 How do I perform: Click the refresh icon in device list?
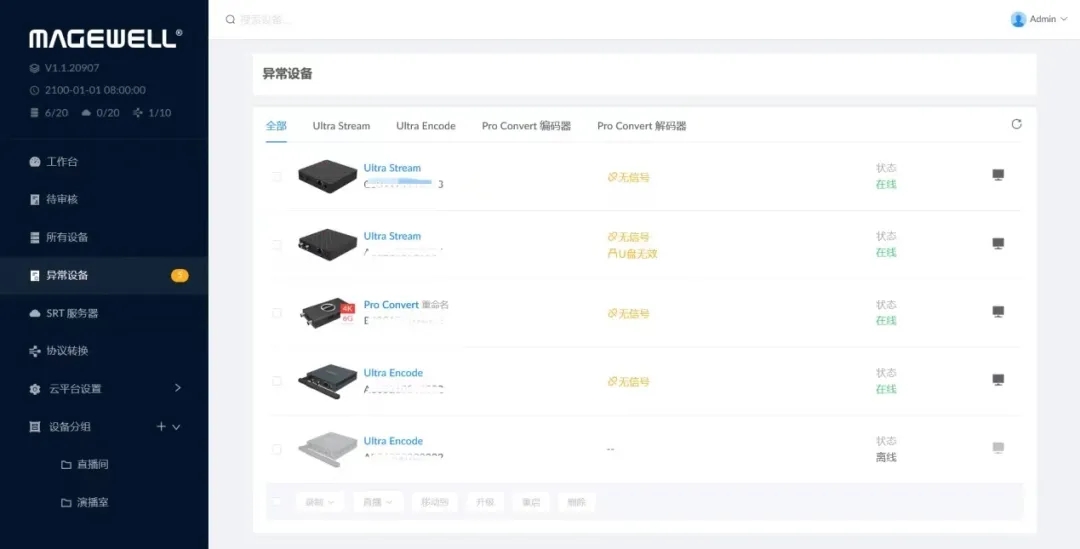tap(1016, 125)
